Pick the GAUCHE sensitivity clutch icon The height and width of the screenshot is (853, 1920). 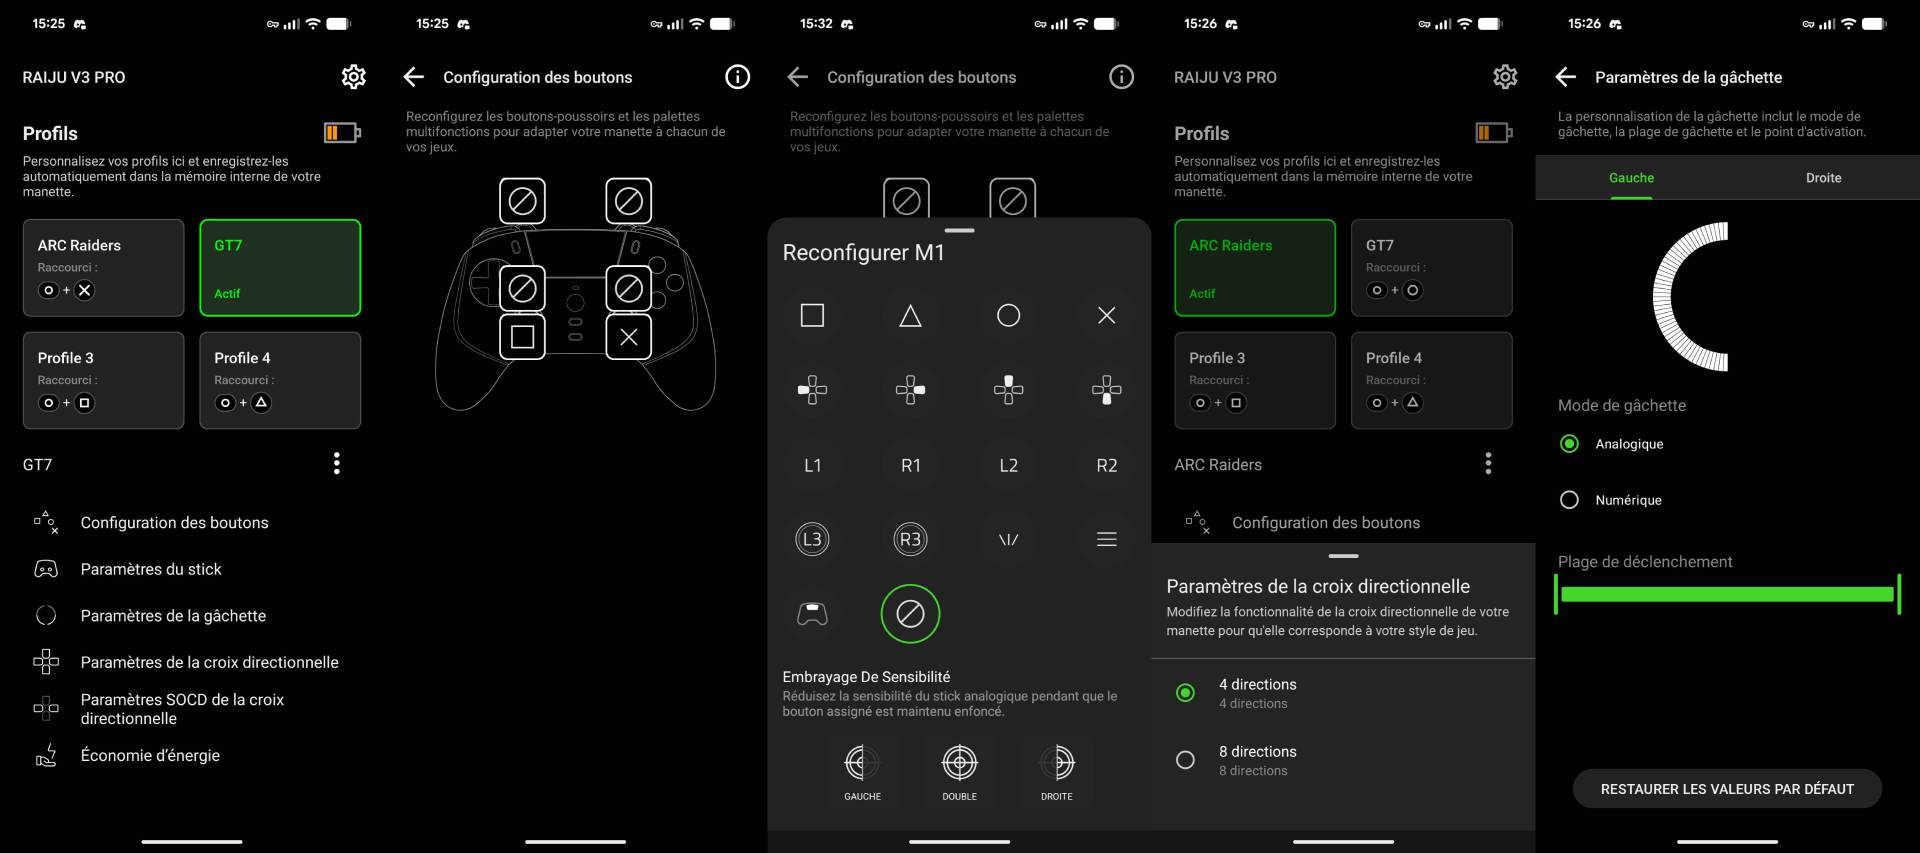pos(862,764)
